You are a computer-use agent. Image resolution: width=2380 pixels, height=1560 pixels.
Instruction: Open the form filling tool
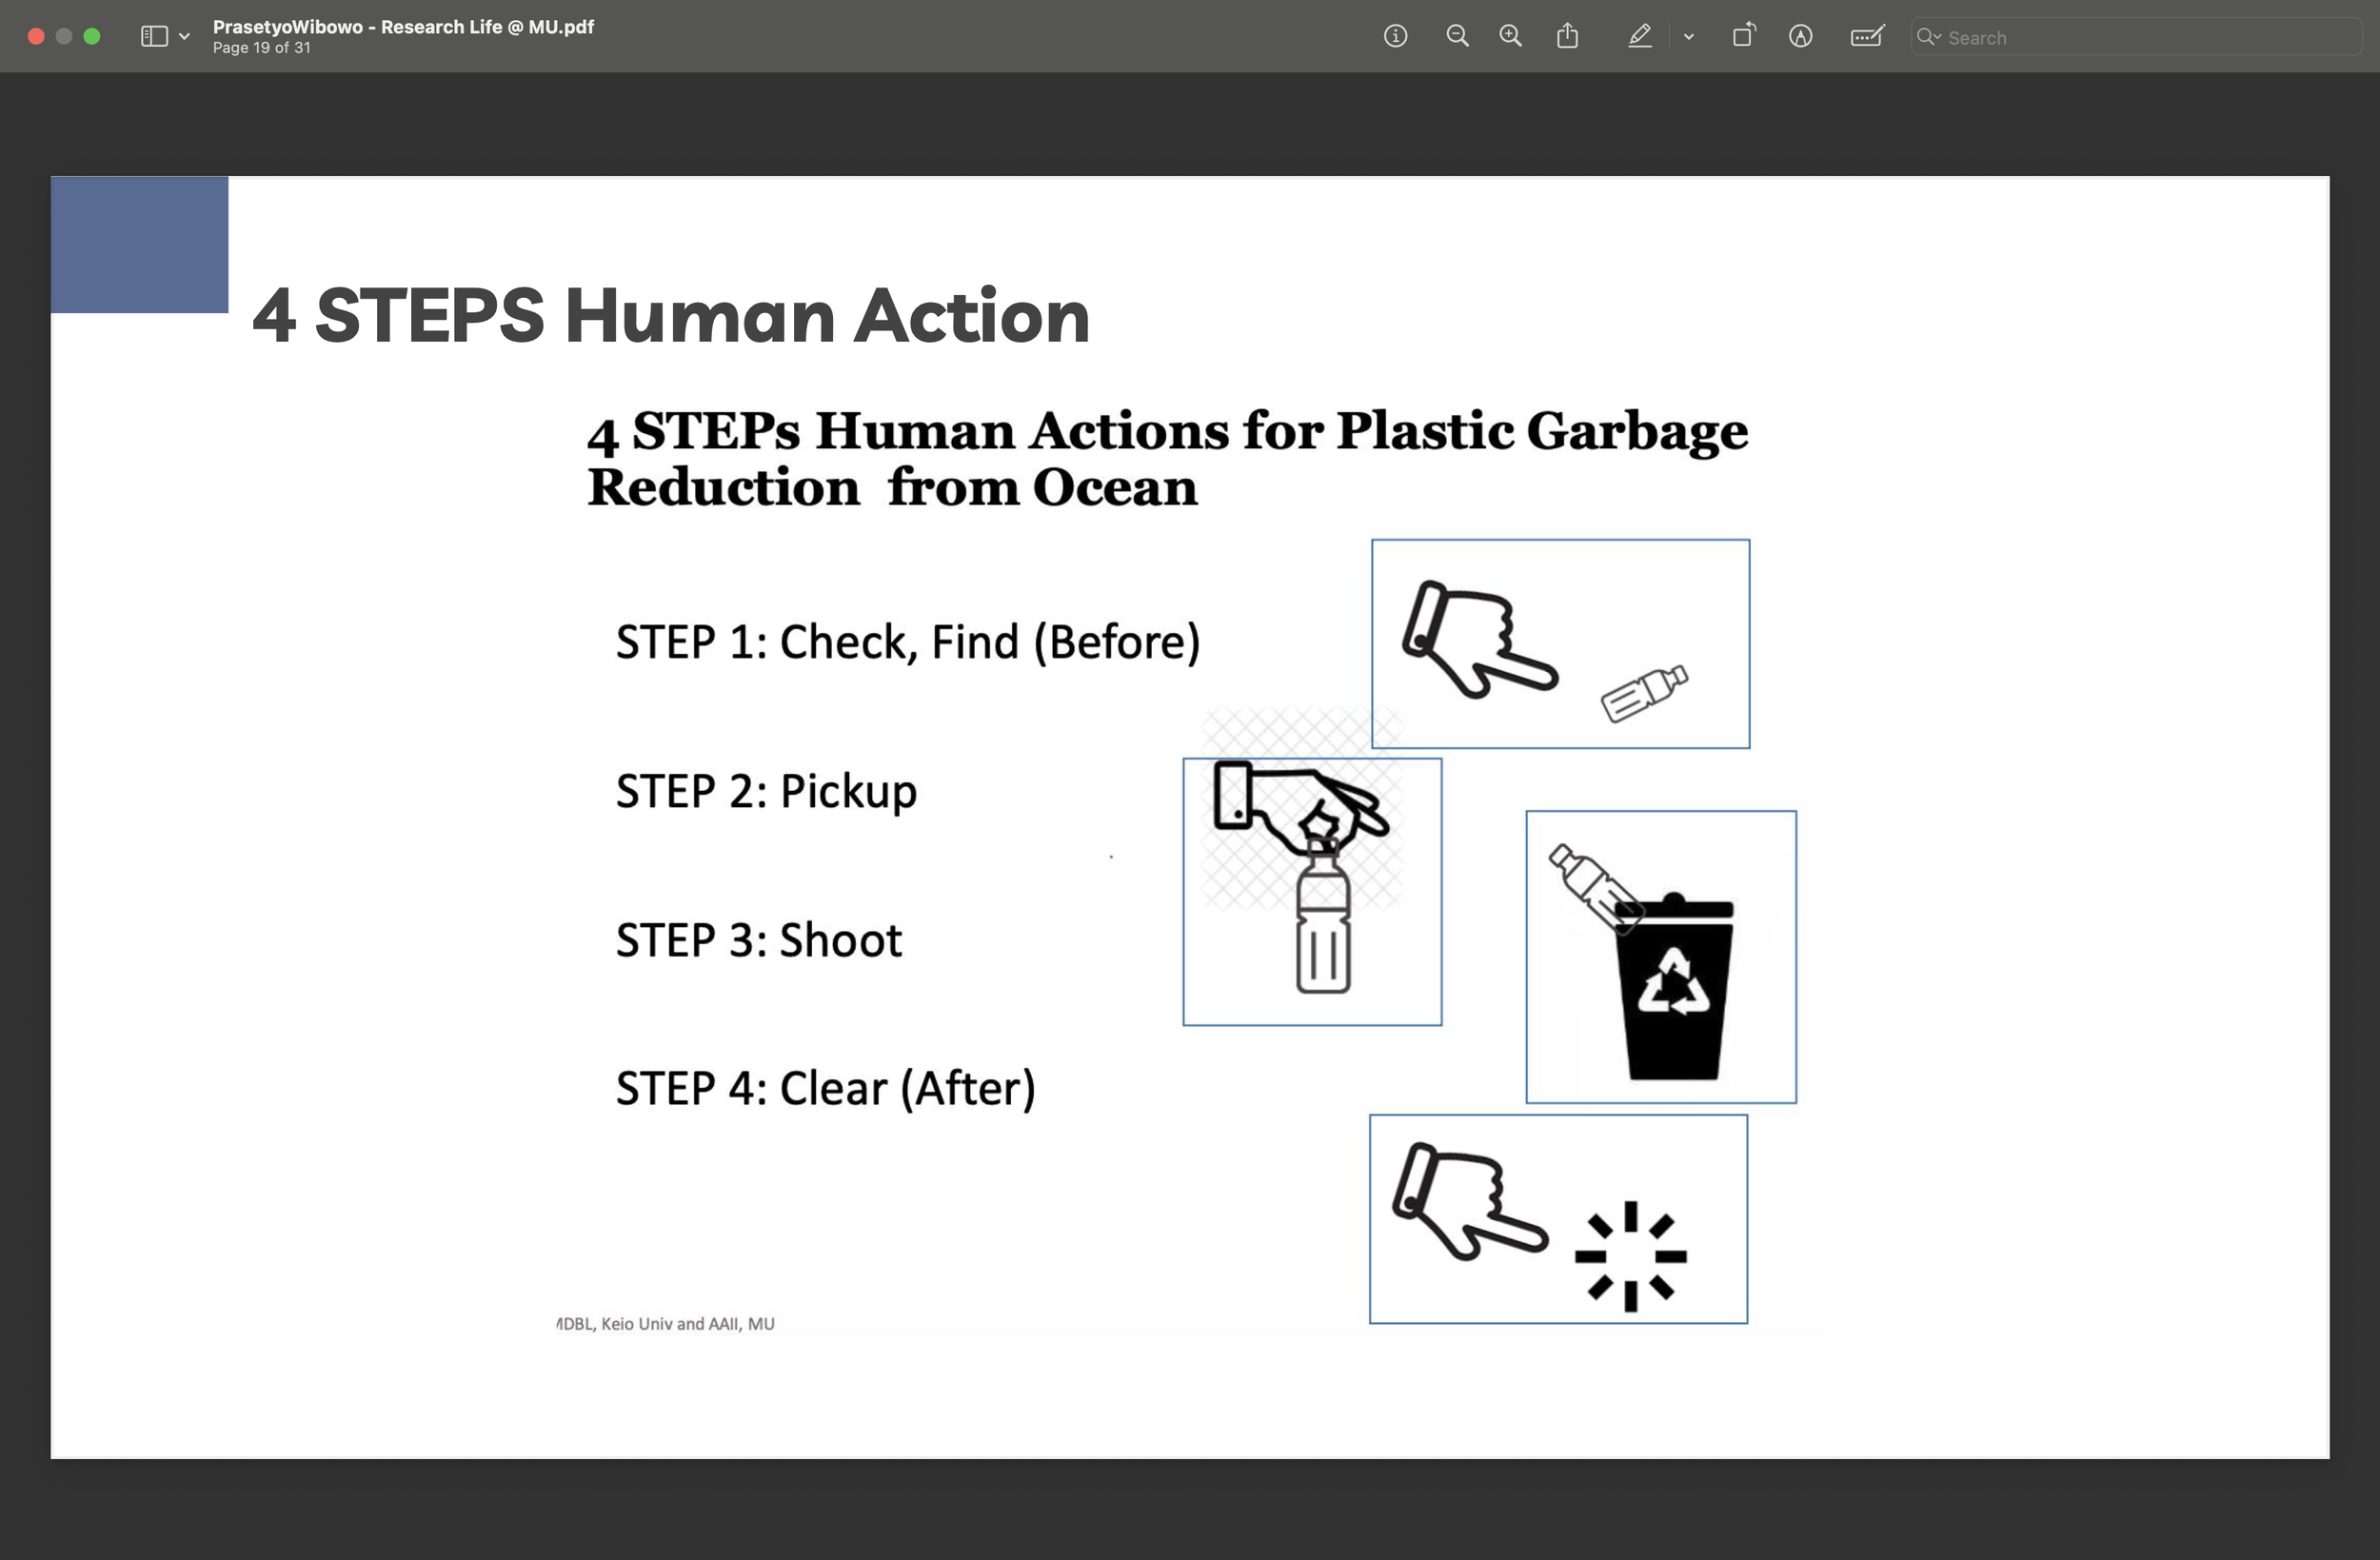tap(1866, 37)
